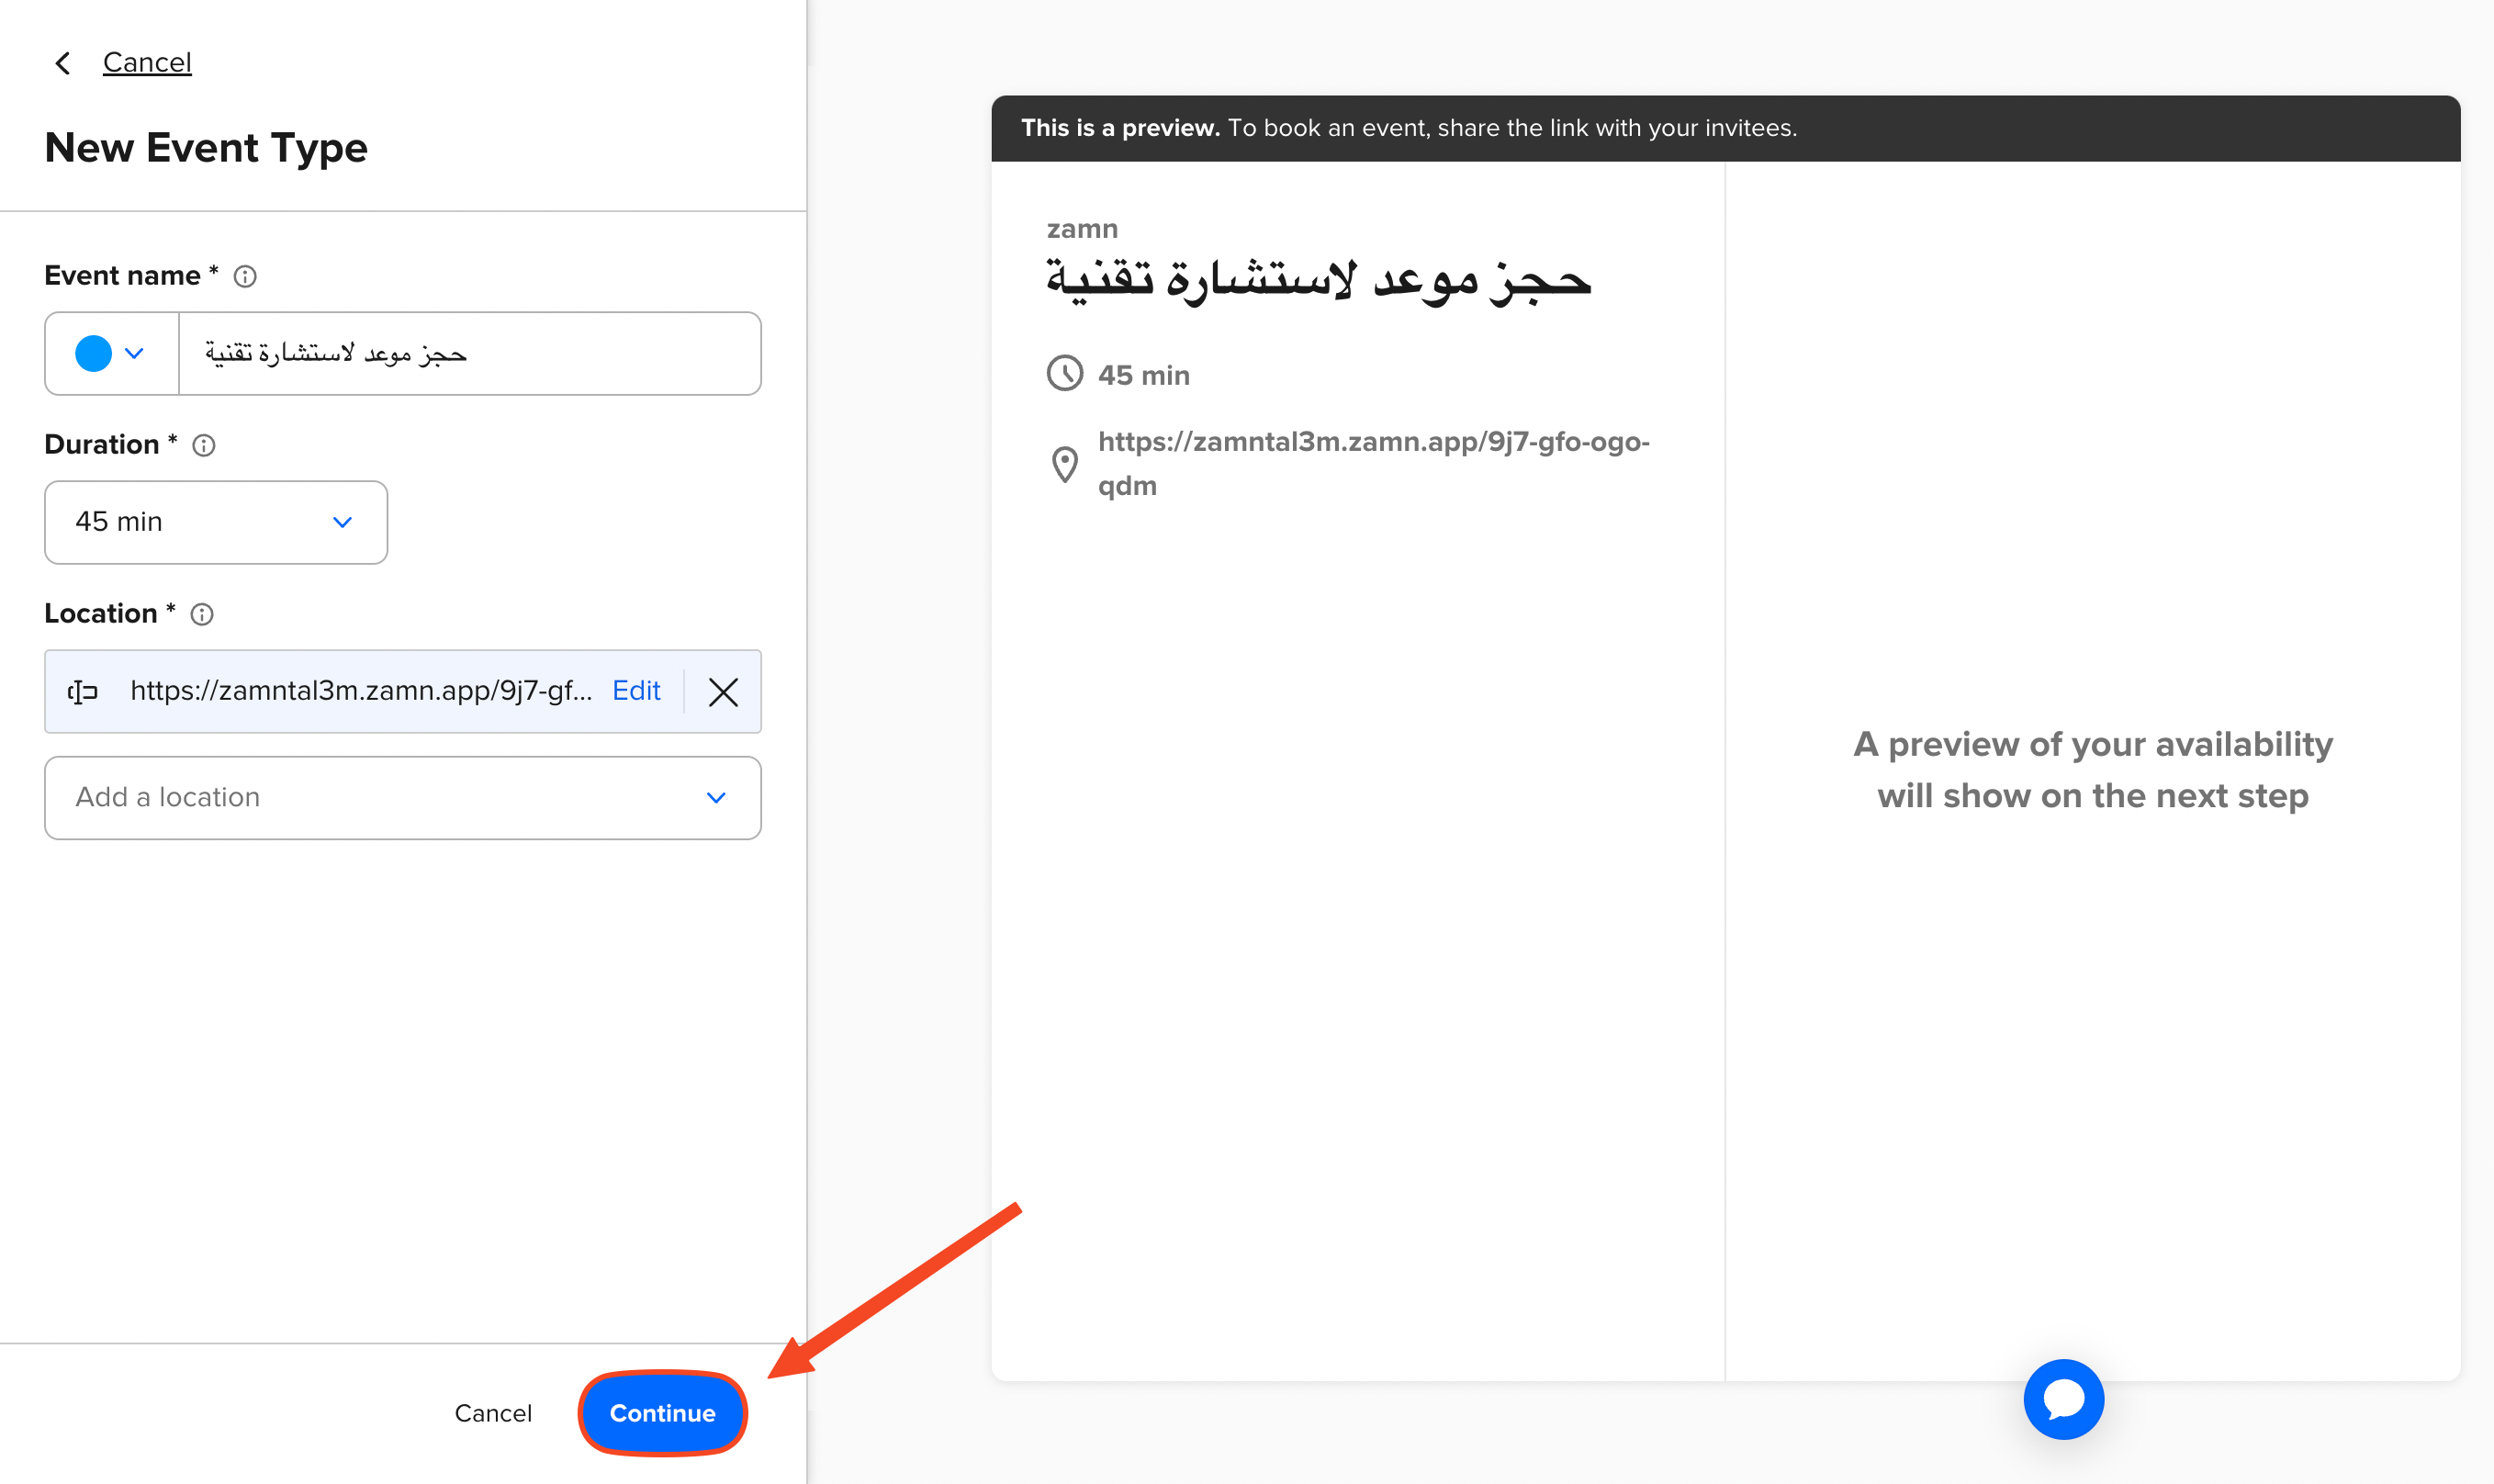Viewport: 2494px width, 1484px height.
Task: Open the Location info tooltip icon
Action: tap(202, 614)
